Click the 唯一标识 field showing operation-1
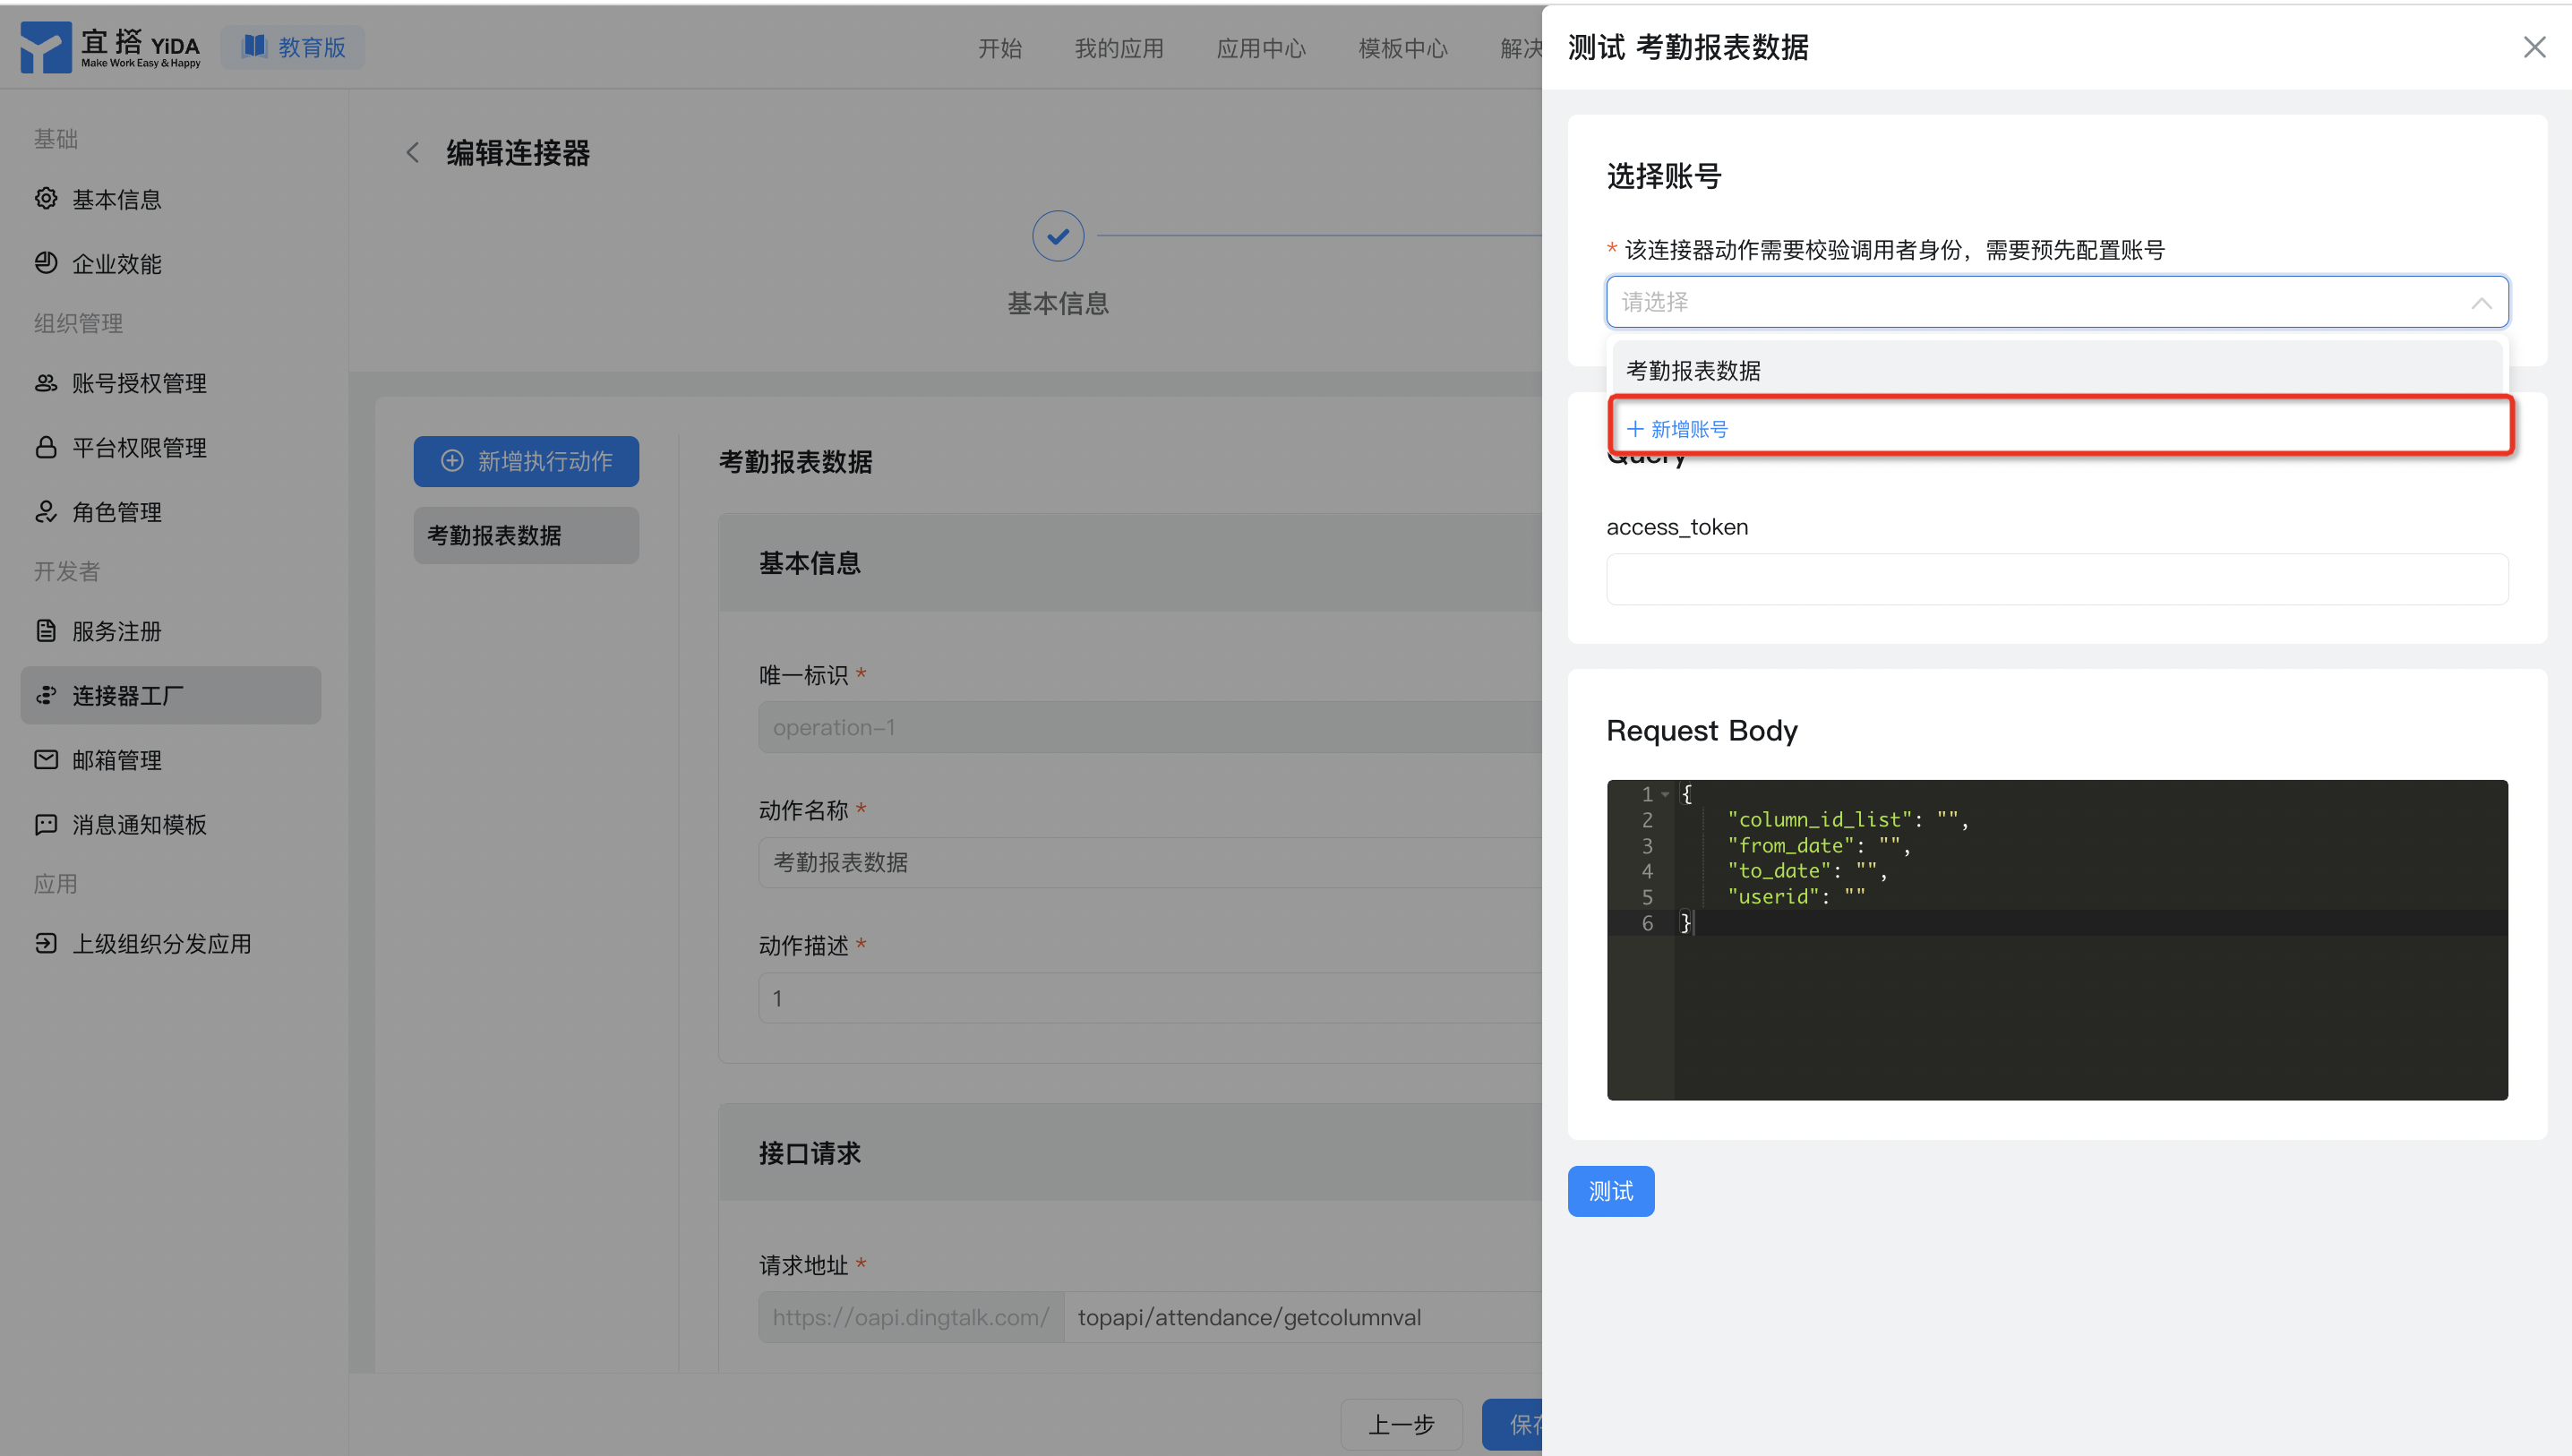The image size is (2572, 1456). click(x=1150, y=727)
